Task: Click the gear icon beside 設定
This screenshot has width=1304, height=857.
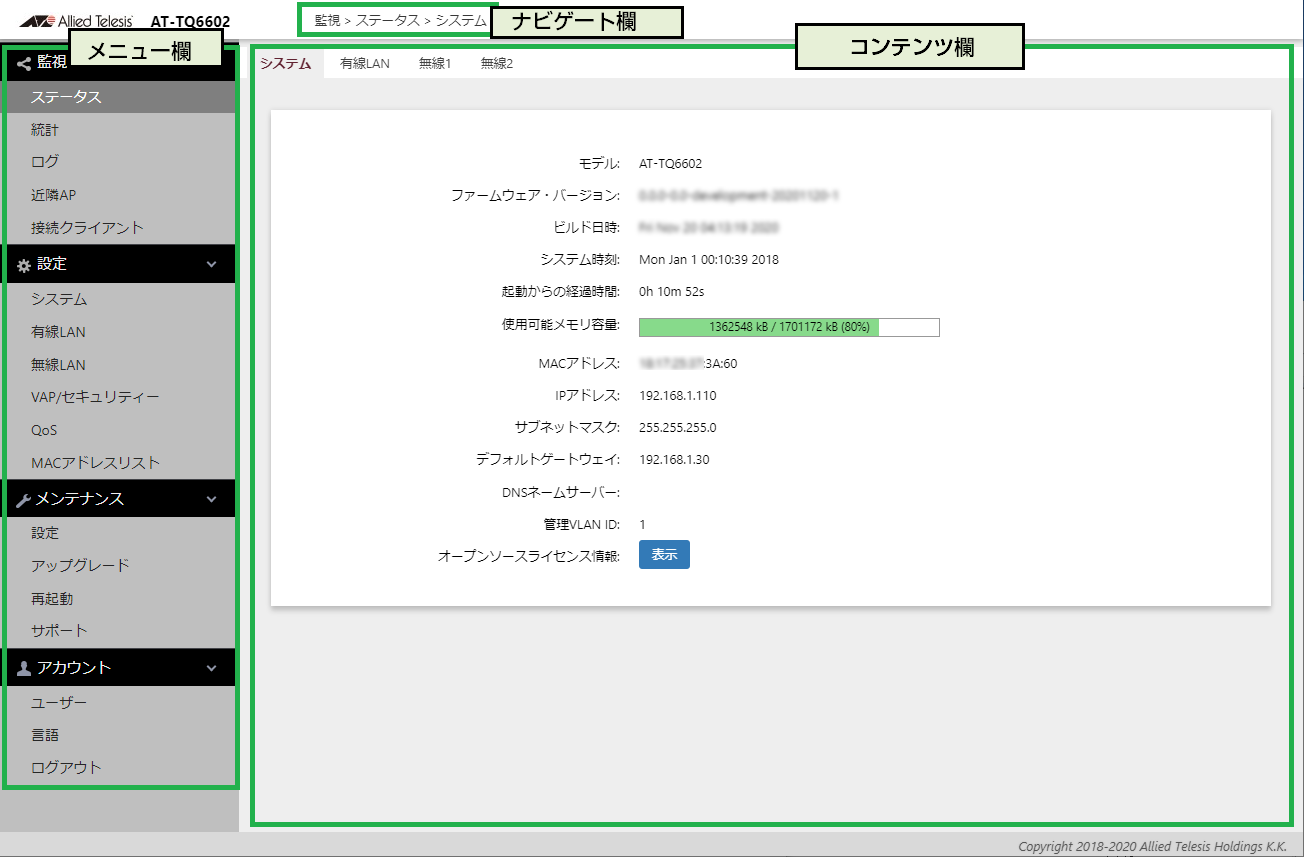Action: [24, 265]
